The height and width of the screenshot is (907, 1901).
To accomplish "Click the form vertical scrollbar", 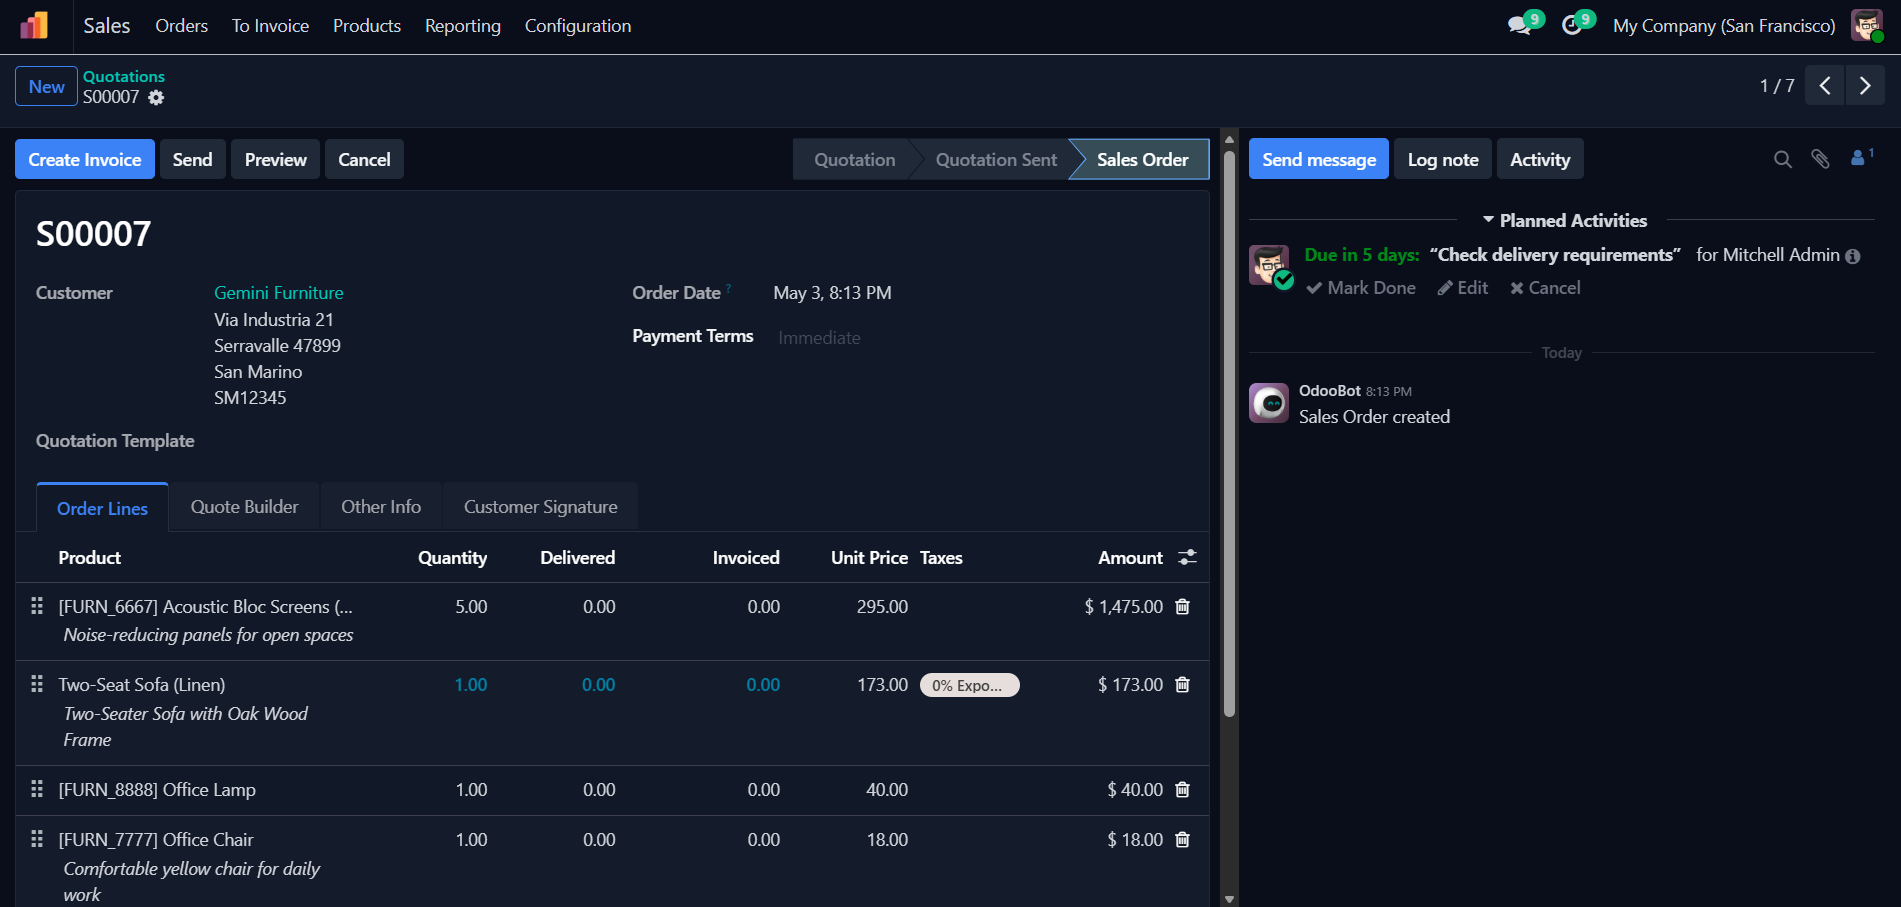I will point(1230,432).
